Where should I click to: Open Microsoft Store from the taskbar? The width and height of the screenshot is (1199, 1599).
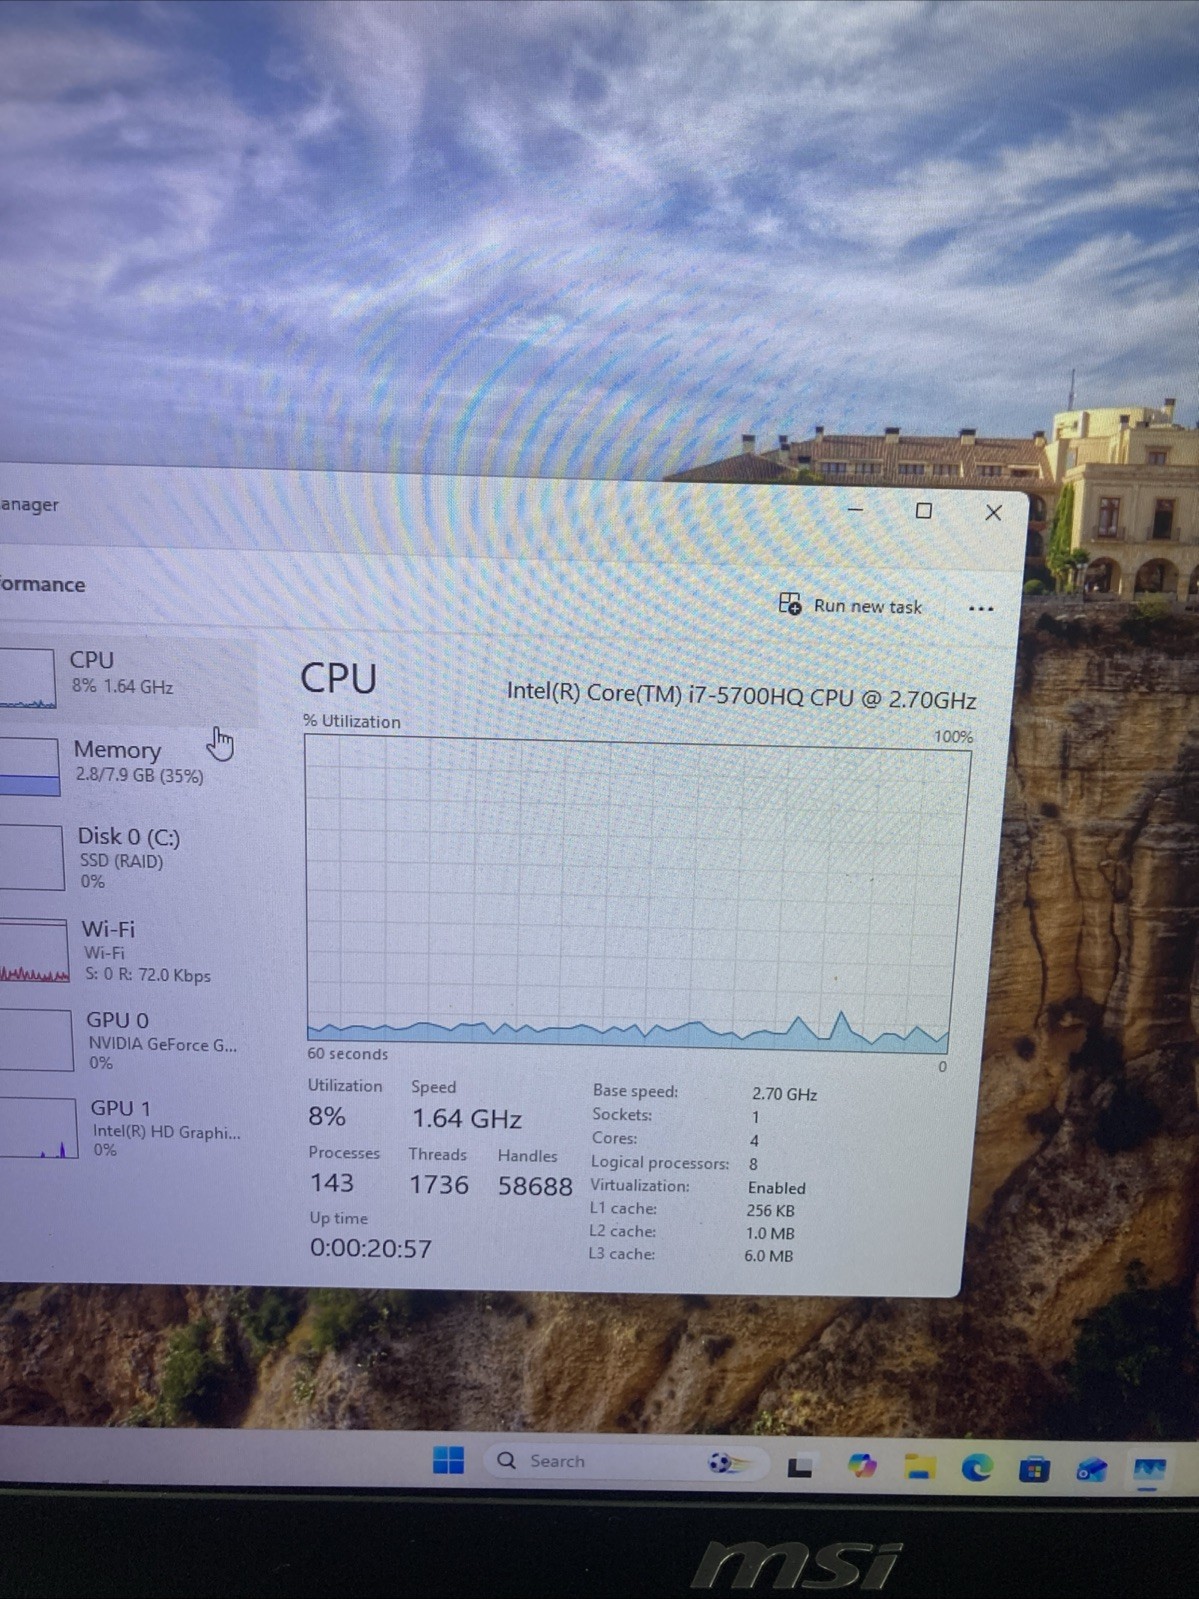point(1034,1469)
